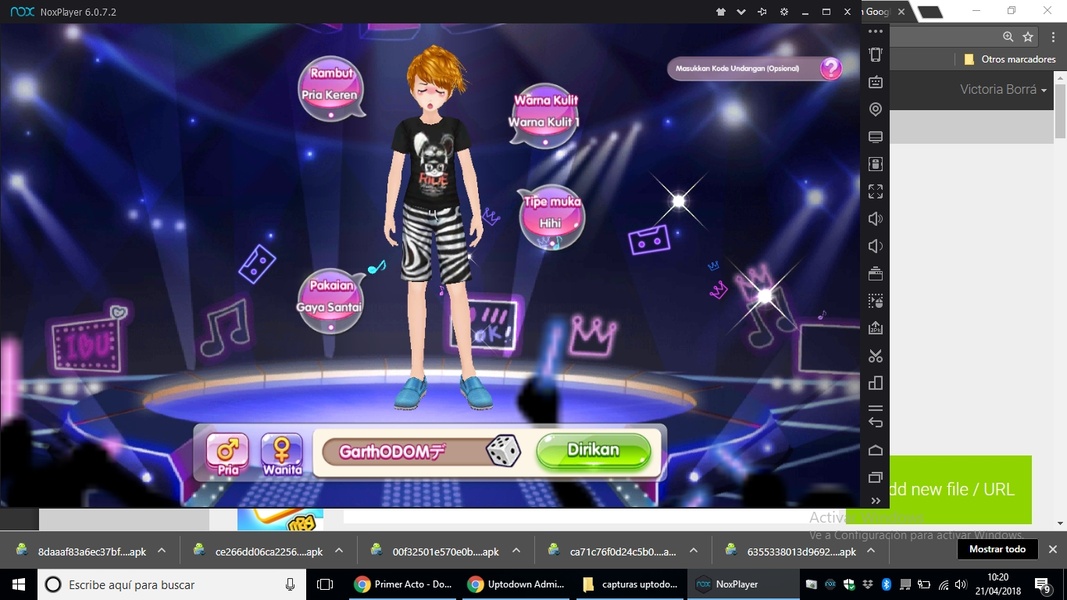Go back using Android back arrow
The width and height of the screenshot is (1067, 600).
coord(876,423)
